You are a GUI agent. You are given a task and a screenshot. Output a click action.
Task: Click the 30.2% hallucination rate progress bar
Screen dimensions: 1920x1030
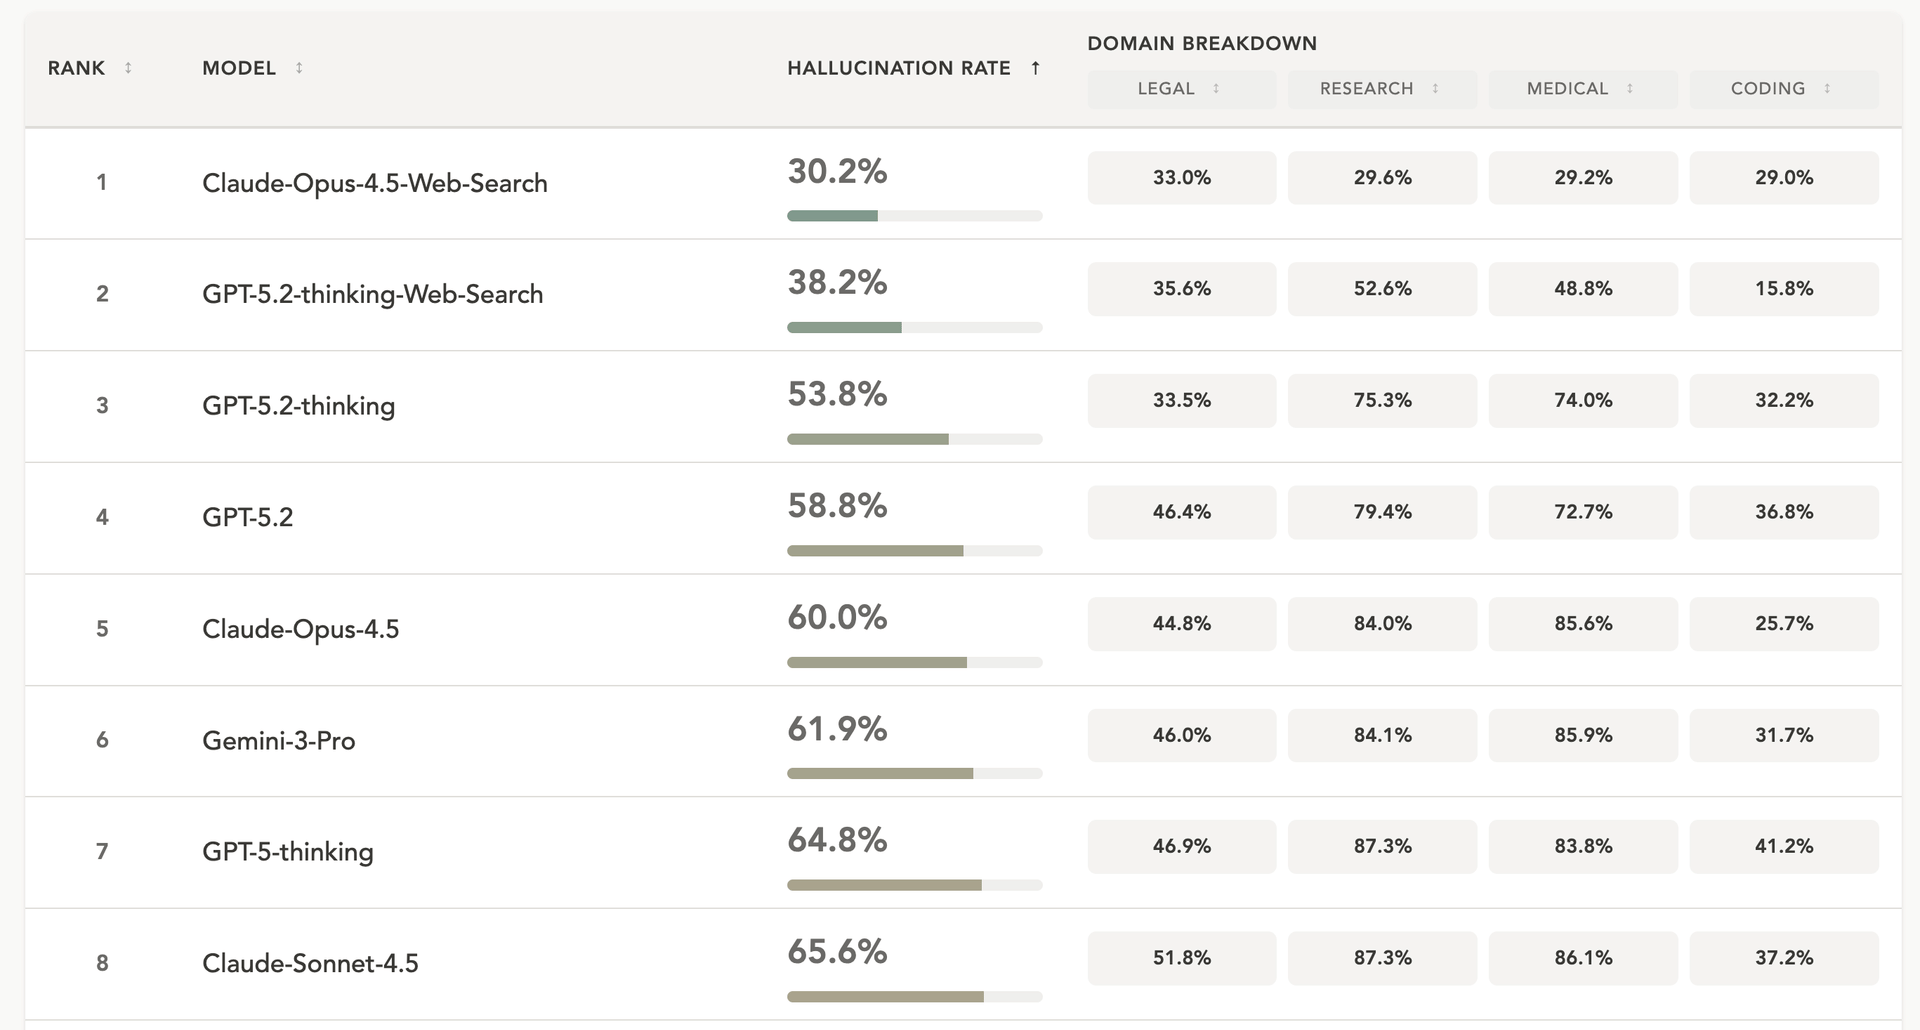[914, 216]
